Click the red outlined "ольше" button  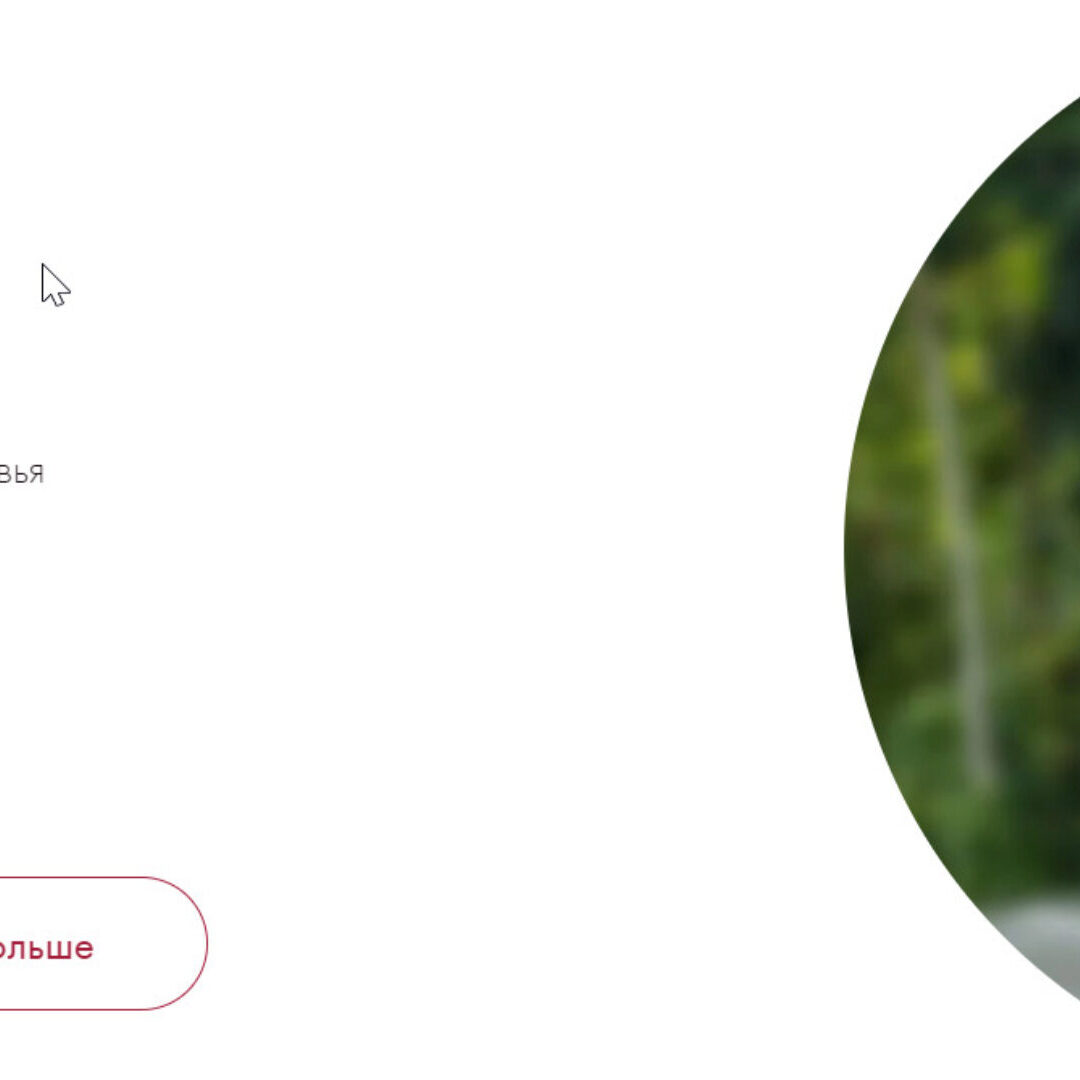[x=103, y=943]
